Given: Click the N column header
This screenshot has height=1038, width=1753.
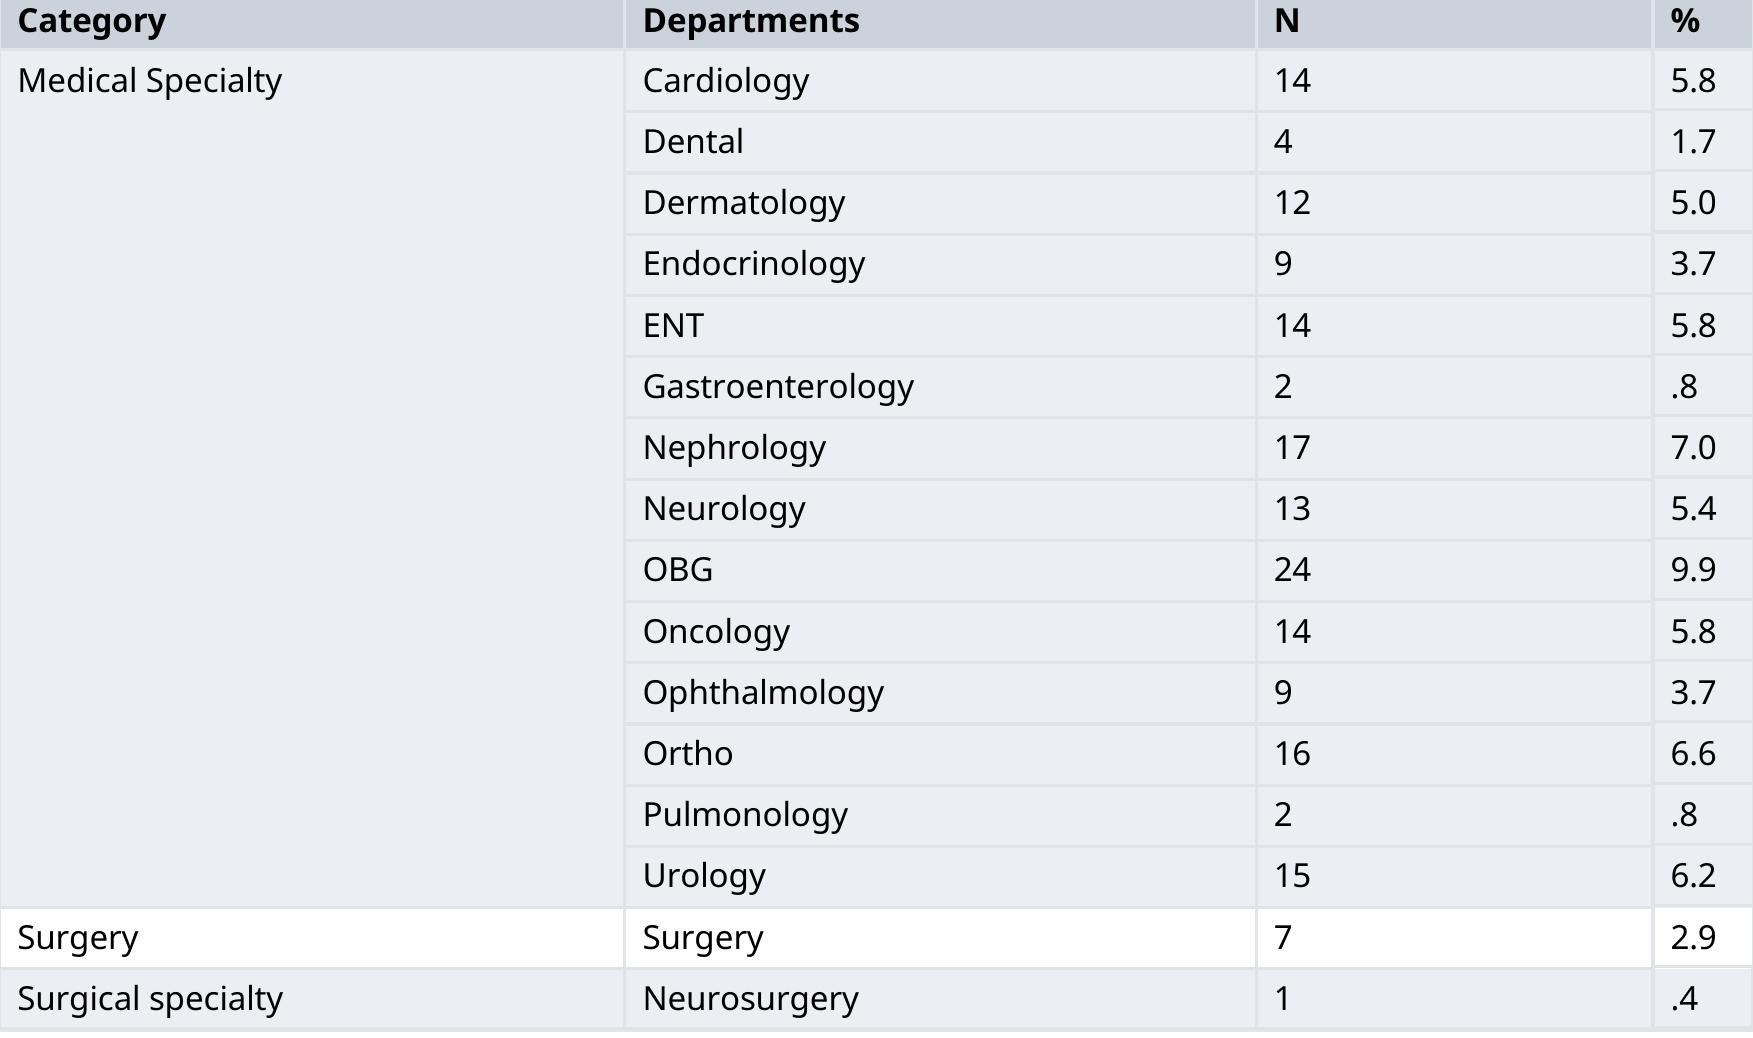Looking at the screenshot, I should [x=1287, y=21].
